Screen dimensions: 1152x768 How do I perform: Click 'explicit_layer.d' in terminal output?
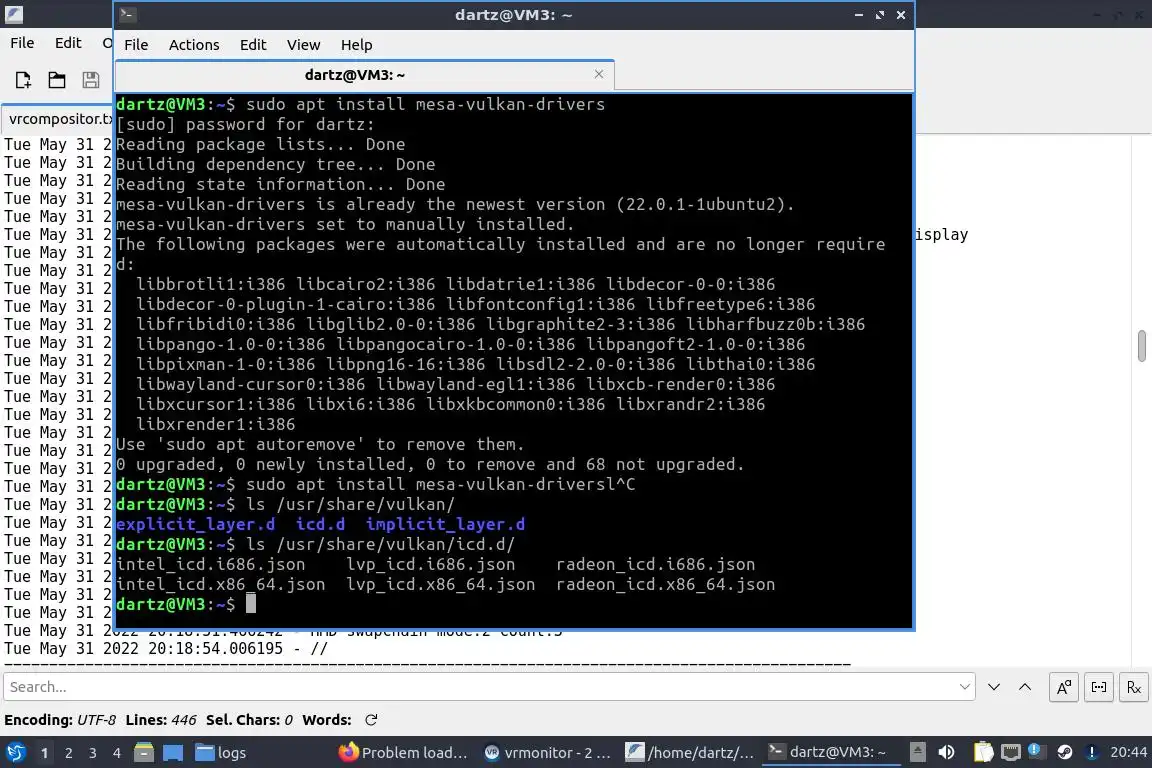(x=195, y=524)
